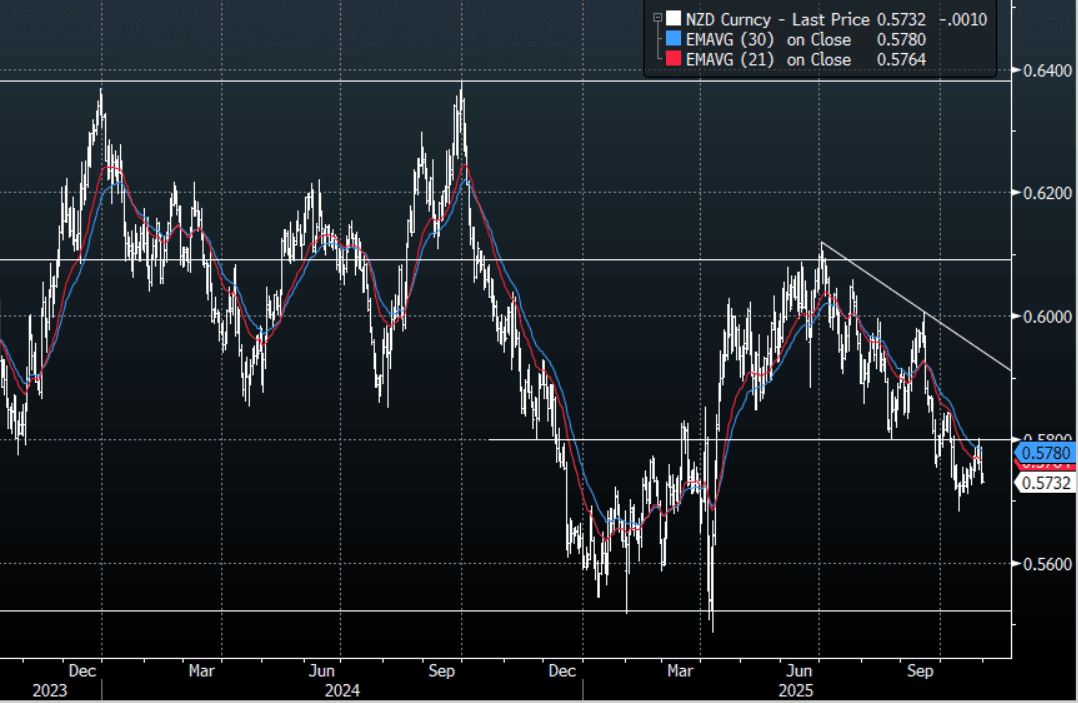Image resolution: width=1078 pixels, height=703 pixels.
Task: Click the 2023 year label on time axis
Action: pos(48,690)
